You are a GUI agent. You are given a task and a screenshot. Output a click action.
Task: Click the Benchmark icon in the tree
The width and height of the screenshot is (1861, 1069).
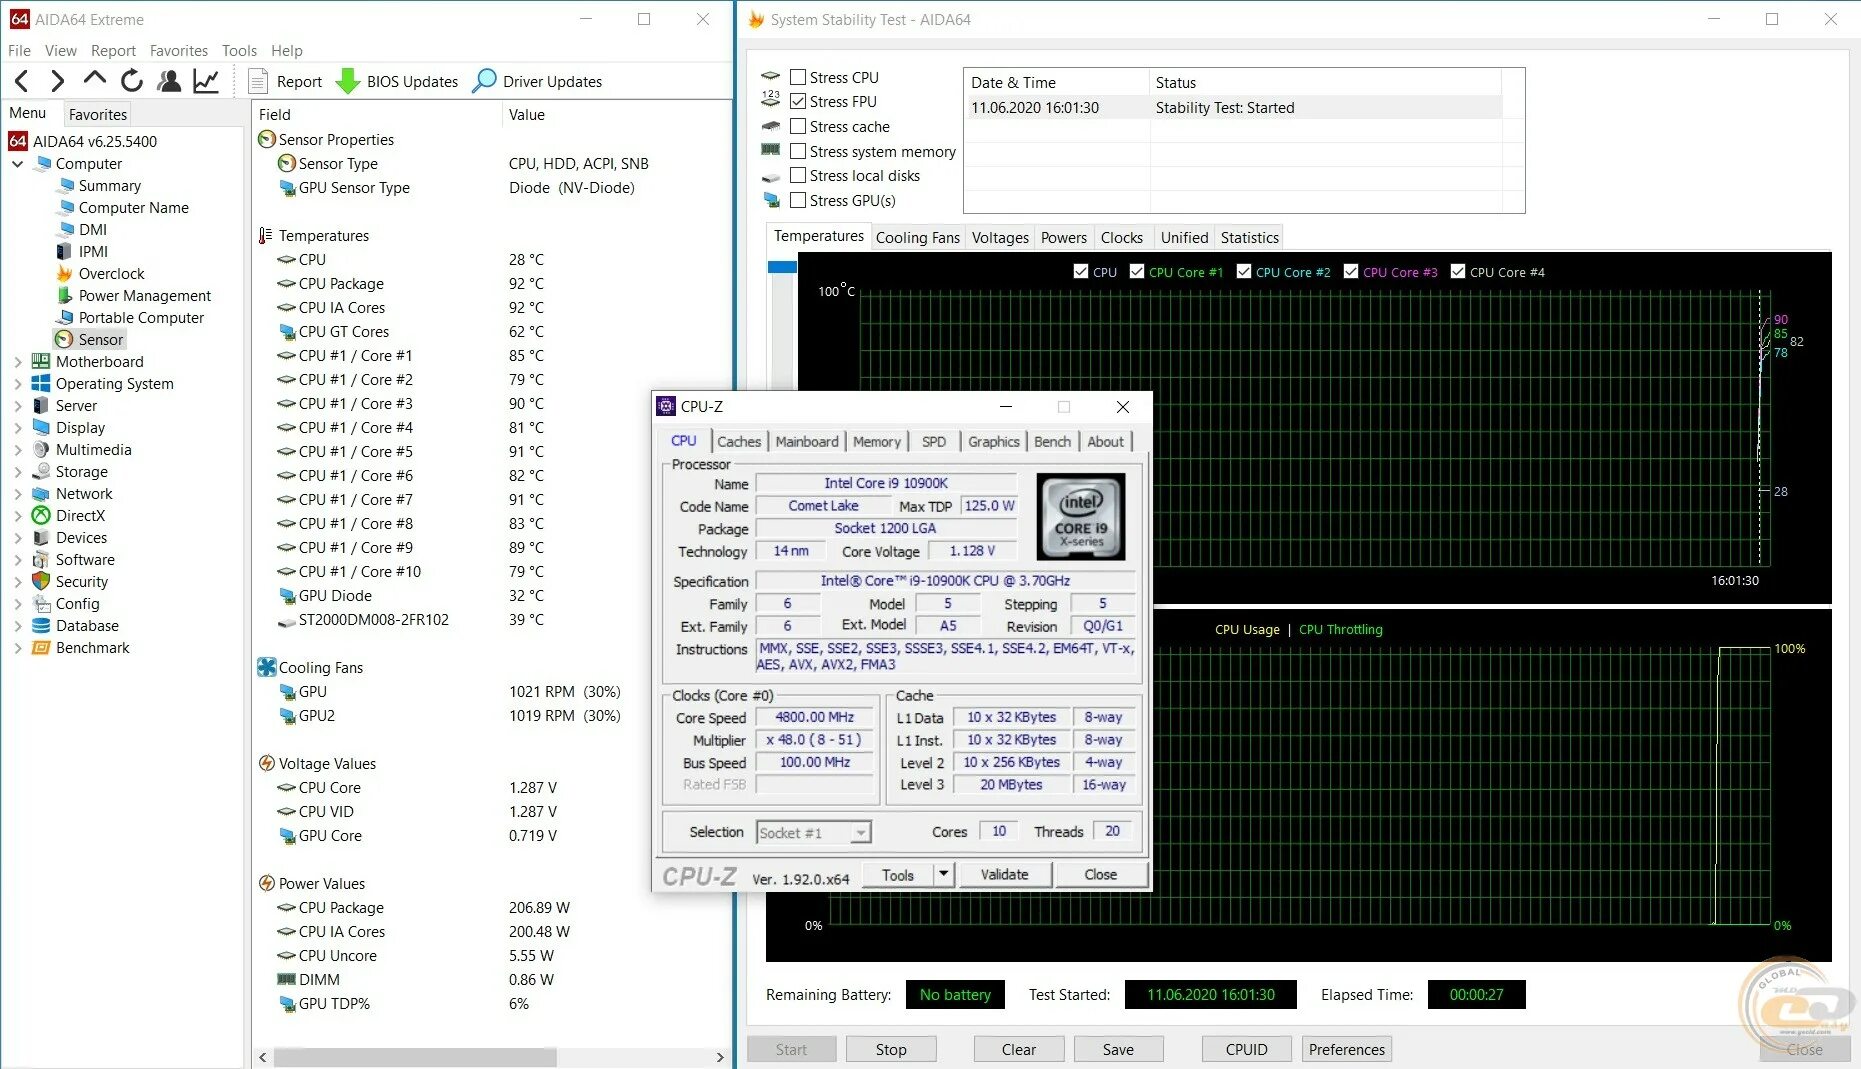41,648
